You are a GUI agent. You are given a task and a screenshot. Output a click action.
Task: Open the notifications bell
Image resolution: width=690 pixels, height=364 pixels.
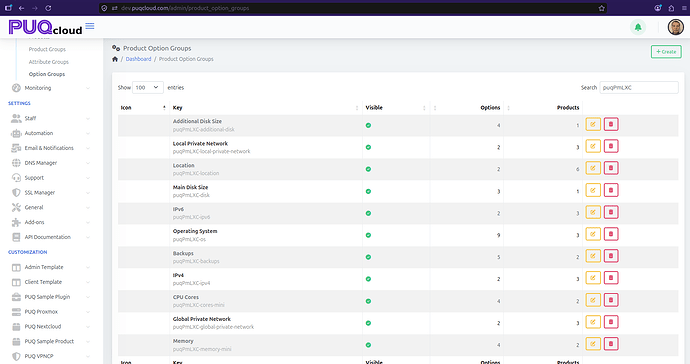(638, 27)
